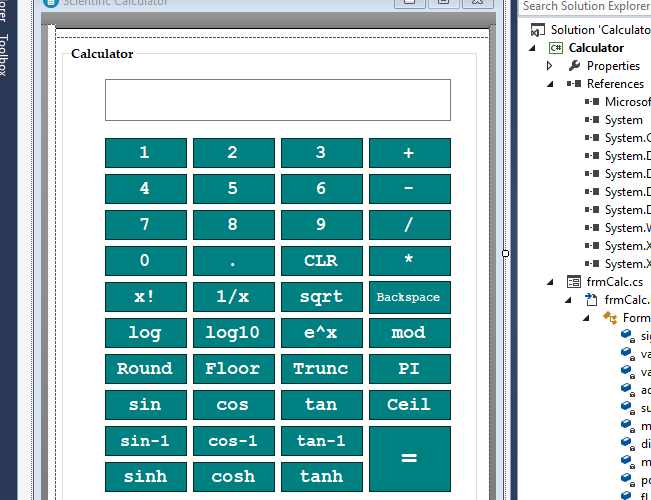Select the cos-1 inverse button
651x500 pixels.
click(x=234, y=441)
